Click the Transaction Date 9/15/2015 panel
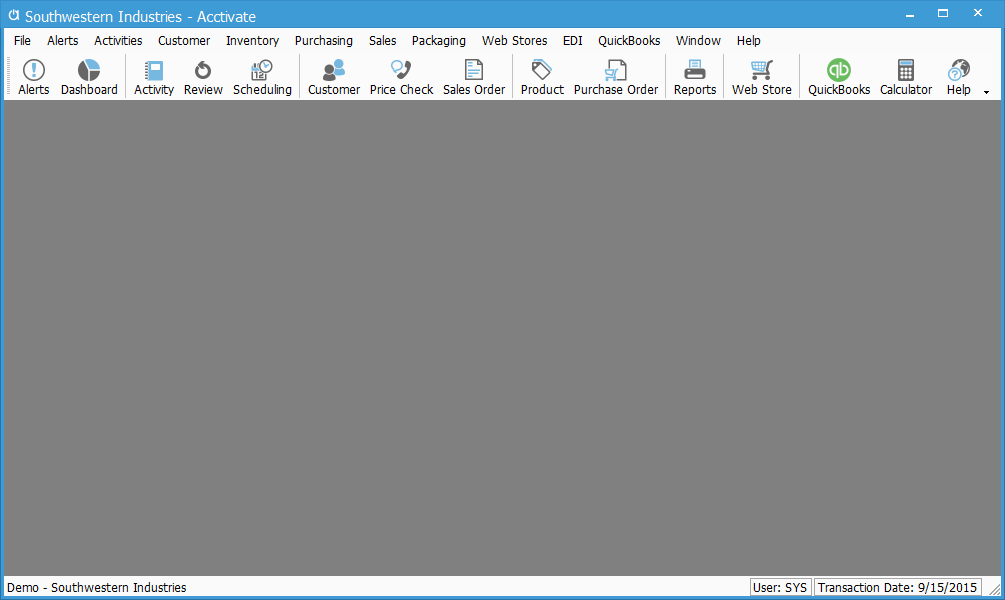Screen dimensions: 1005x600 point(897,587)
